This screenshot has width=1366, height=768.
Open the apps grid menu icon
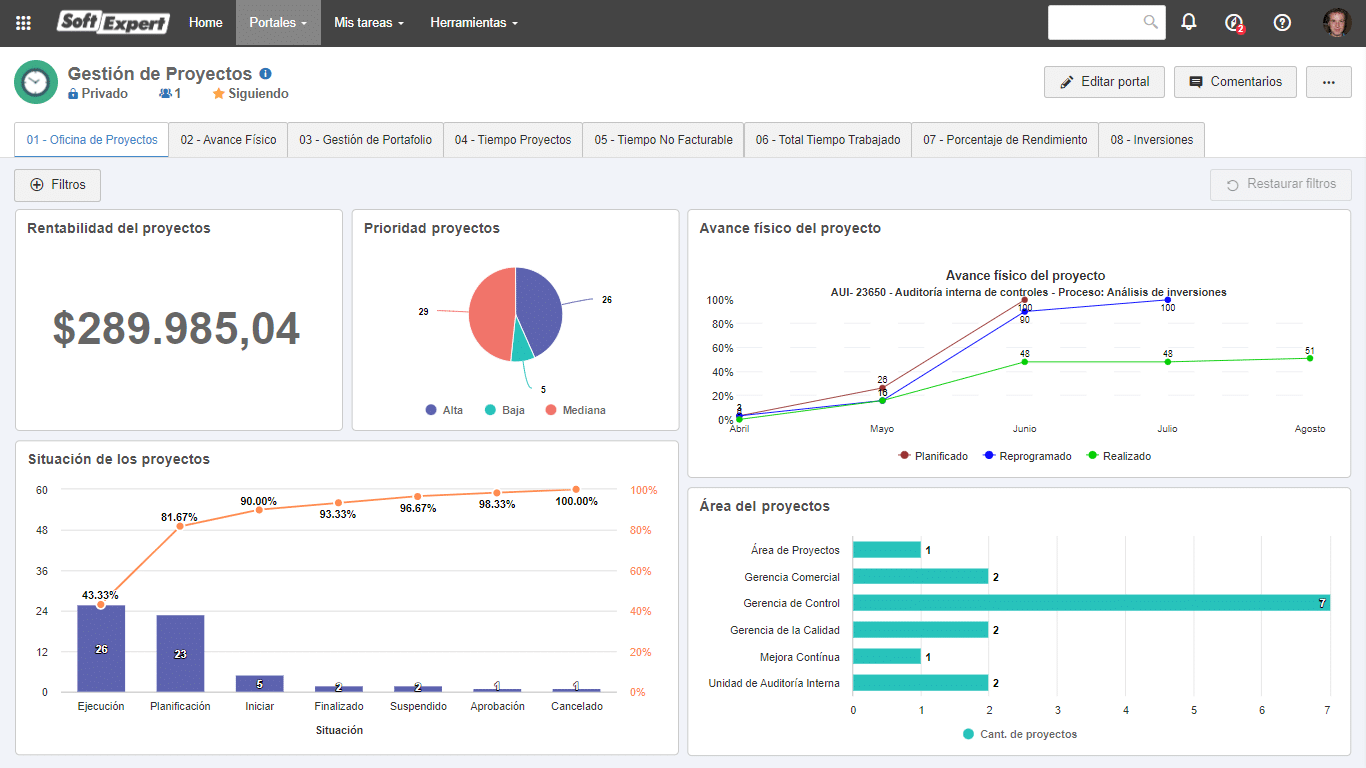(x=23, y=22)
